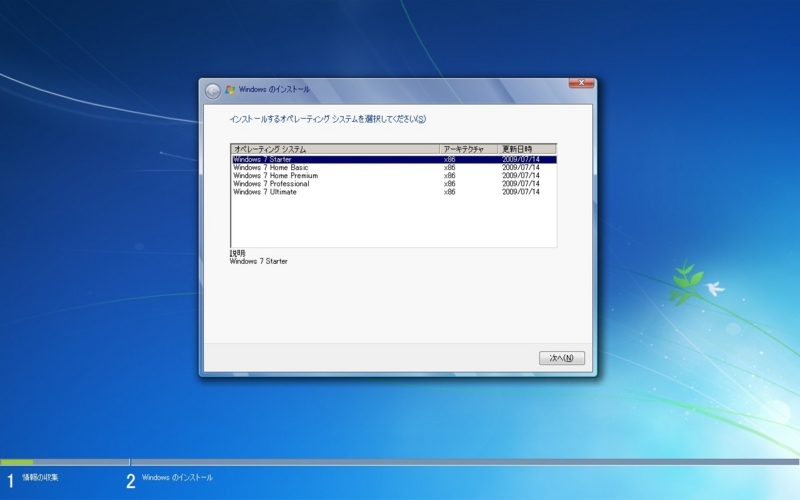Click date cell of Windows 7 Home Premium
800x500 pixels.
(x=520, y=176)
